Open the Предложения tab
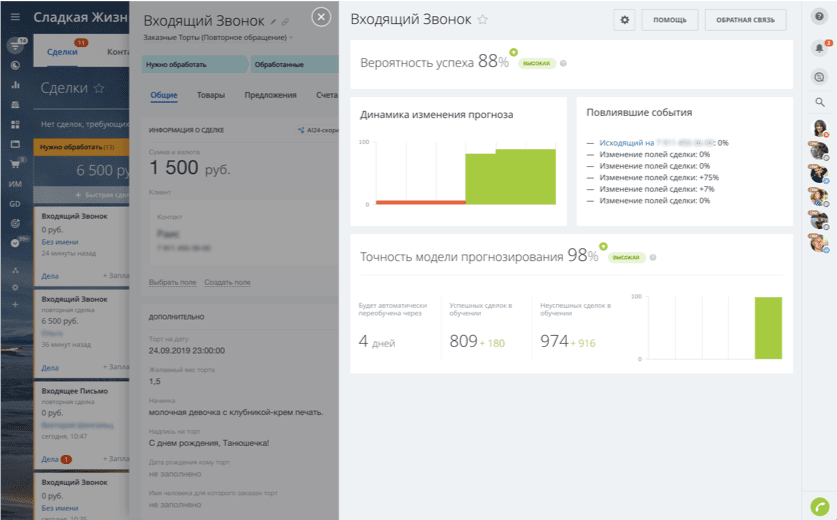Image resolution: width=837 pixels, height=520 pixels. pyautogui.click(x=271, y=96)
